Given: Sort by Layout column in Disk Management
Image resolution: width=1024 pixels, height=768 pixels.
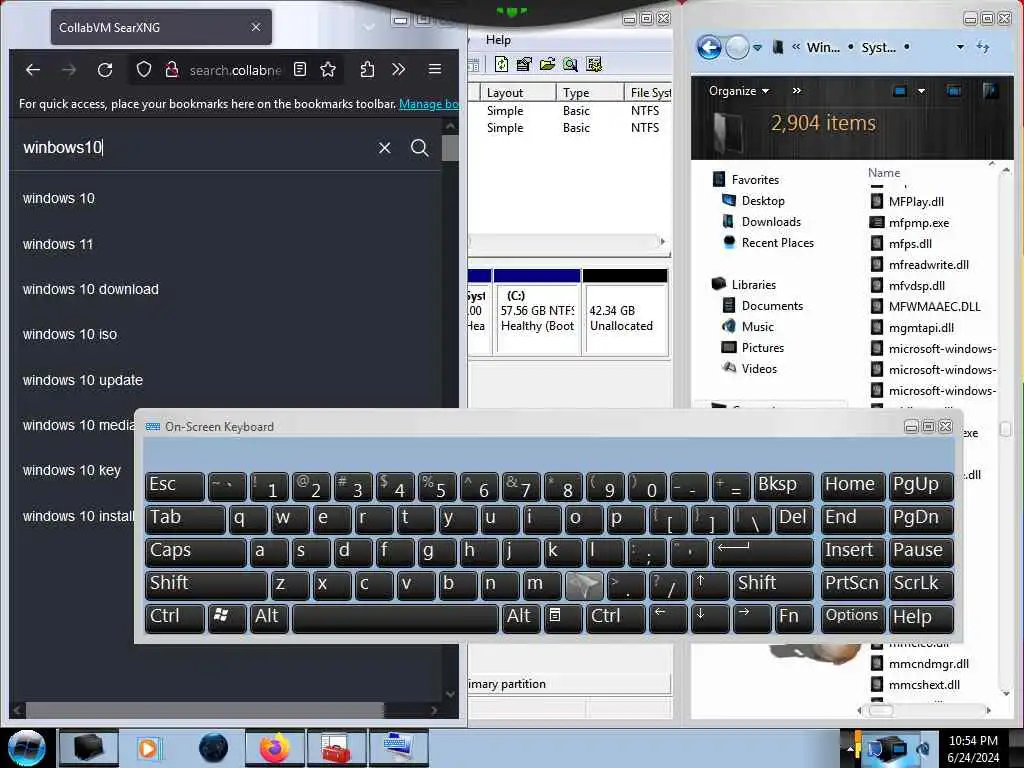Looking at the screenshot, I should 518,92.
